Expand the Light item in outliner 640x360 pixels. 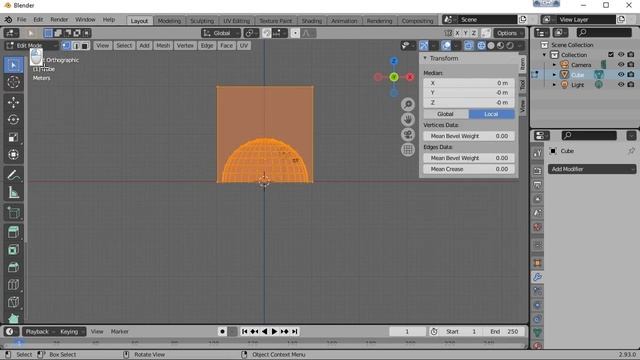pyautogui.click(x=554, y=84)
